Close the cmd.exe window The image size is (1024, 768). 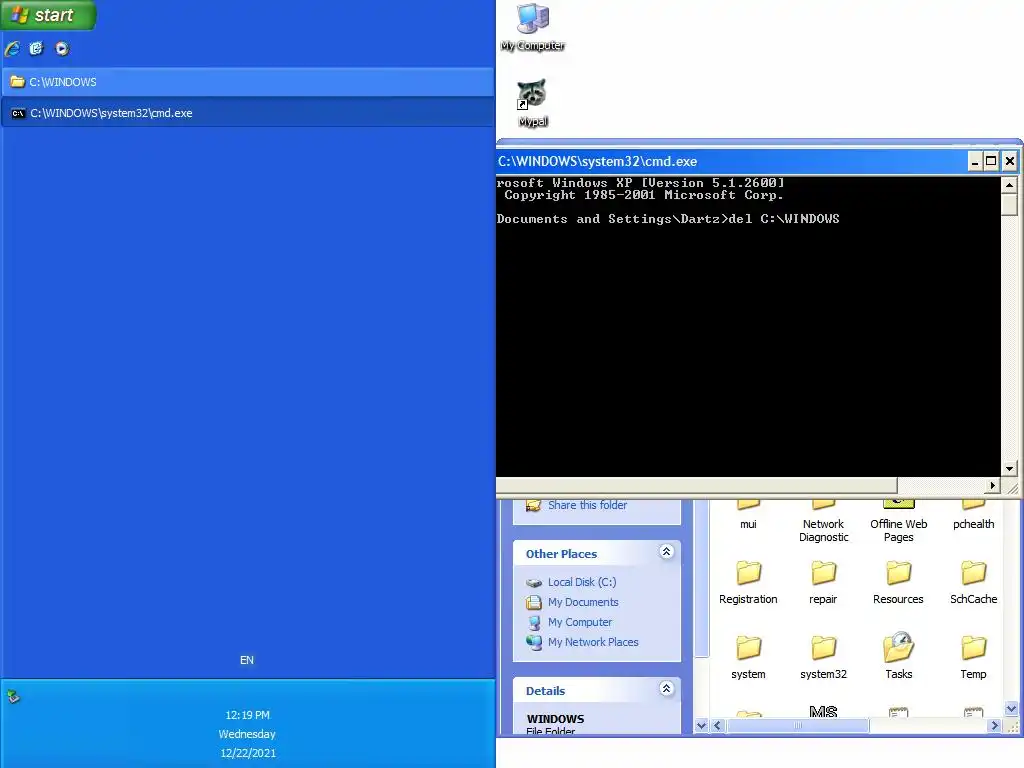coord(1010,161)
